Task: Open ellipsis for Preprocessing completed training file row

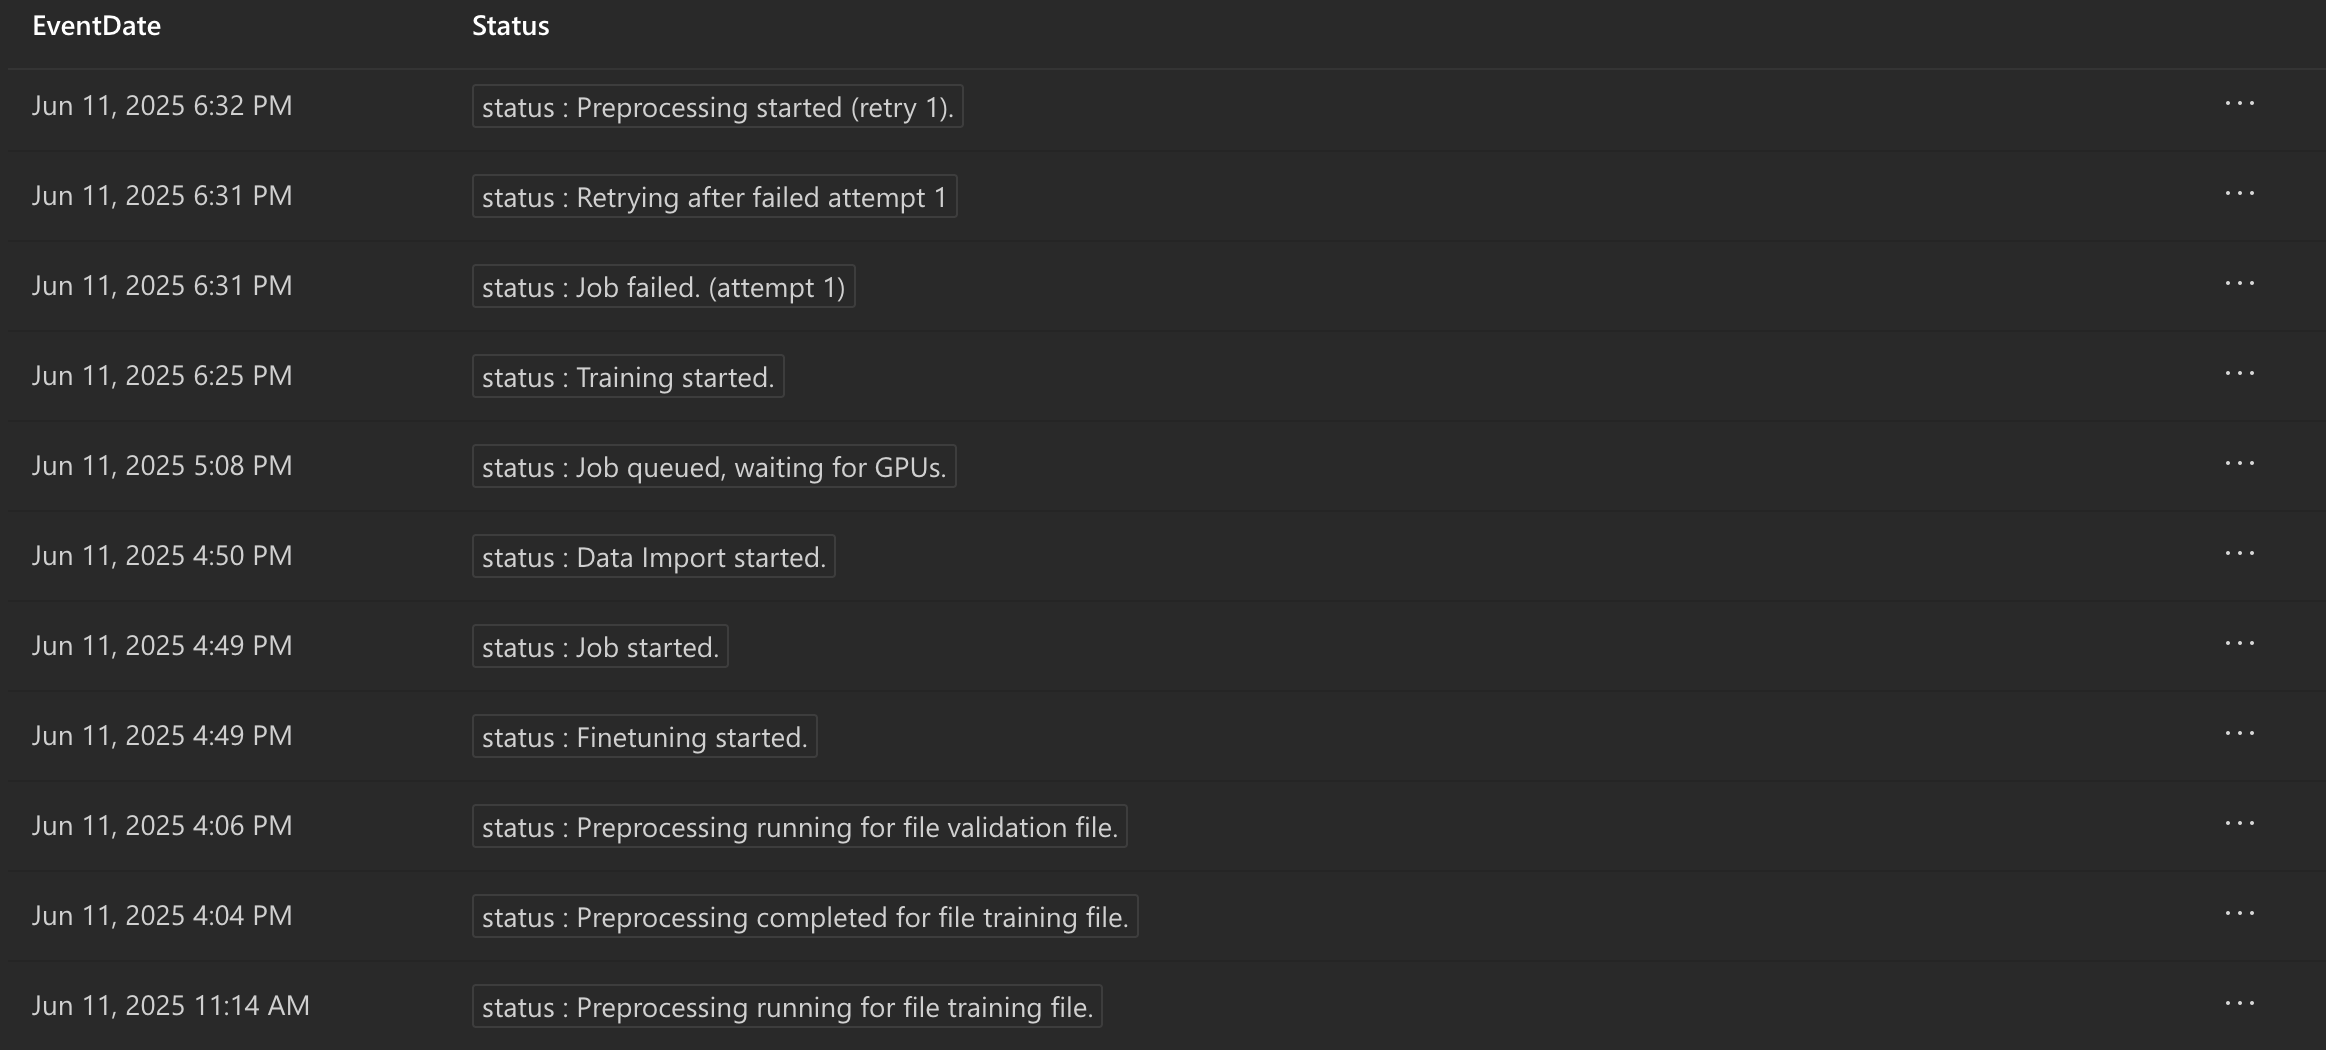Action: pyautogui.click(x=2240, y=914)
